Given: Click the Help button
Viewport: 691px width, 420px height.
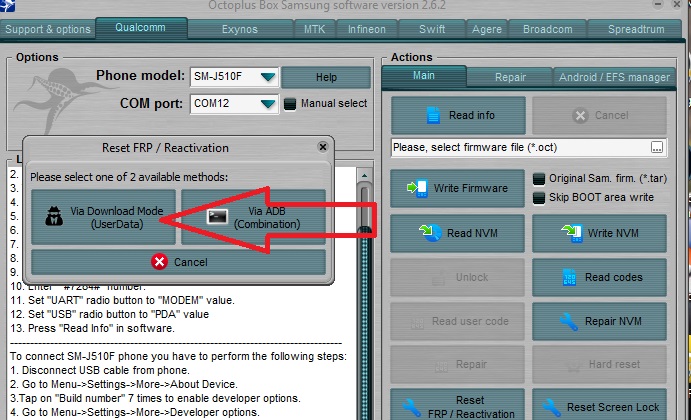Looking at the screenshot, I should pos(326,78).
